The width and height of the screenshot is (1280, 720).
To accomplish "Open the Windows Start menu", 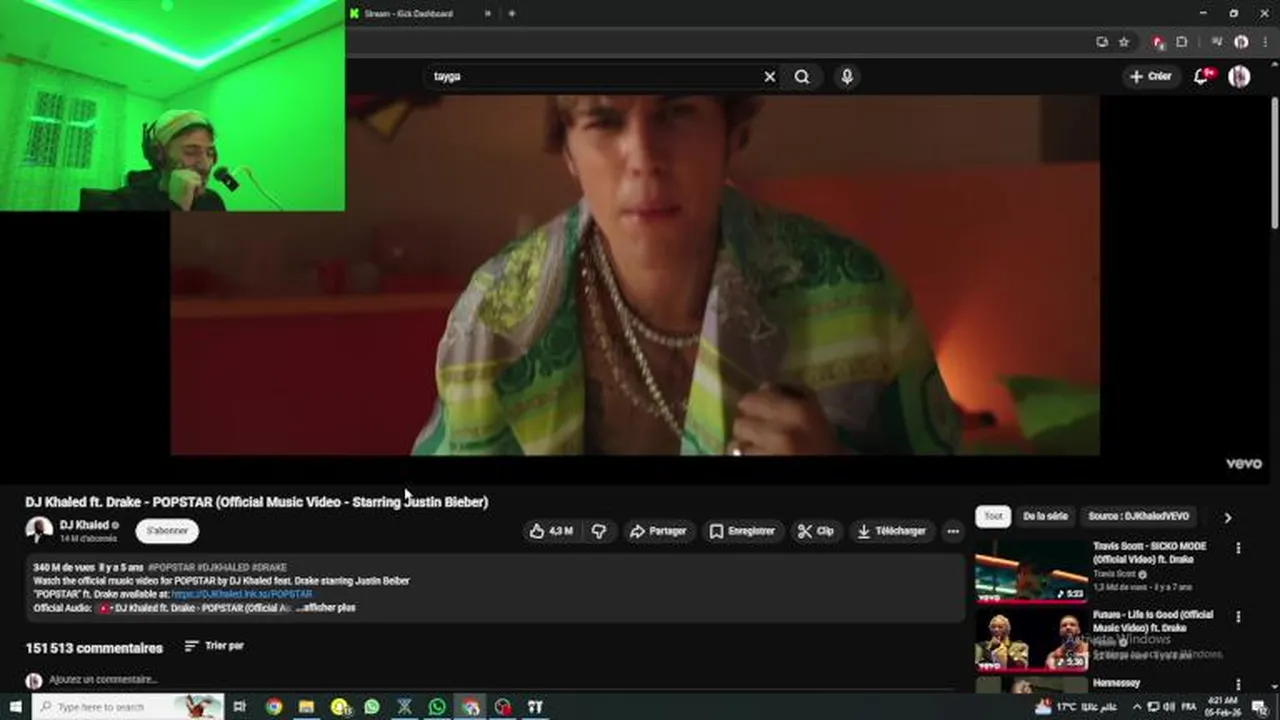I will (15, 707).
